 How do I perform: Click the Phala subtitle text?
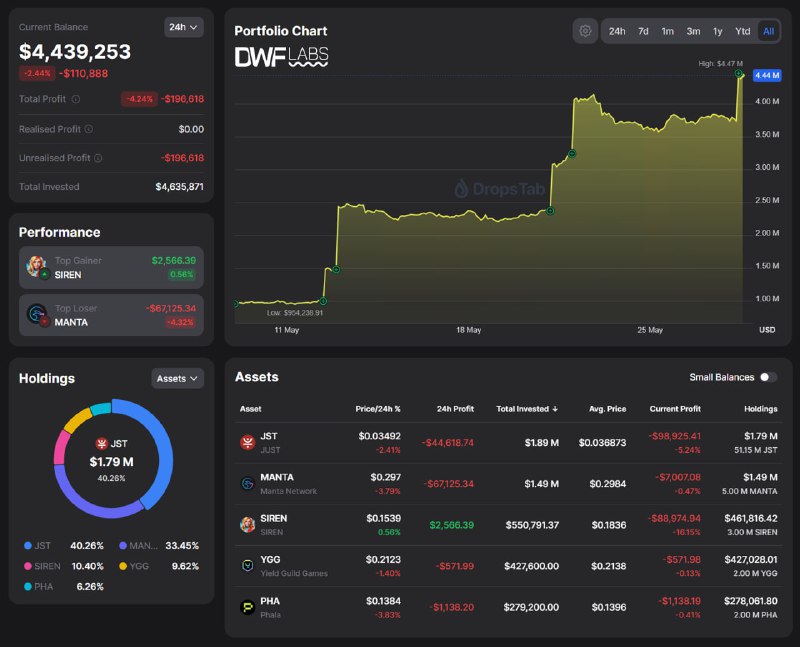[x=270, y=615]
